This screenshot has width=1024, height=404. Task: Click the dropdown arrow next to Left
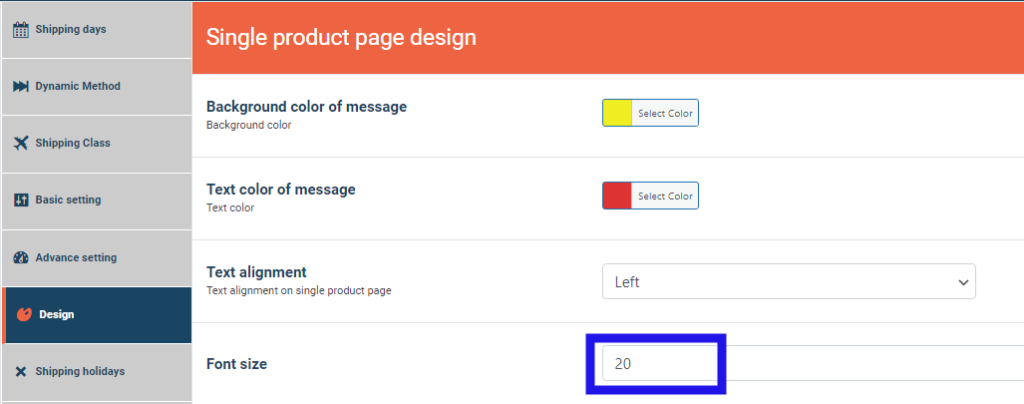tap(964, 282)
